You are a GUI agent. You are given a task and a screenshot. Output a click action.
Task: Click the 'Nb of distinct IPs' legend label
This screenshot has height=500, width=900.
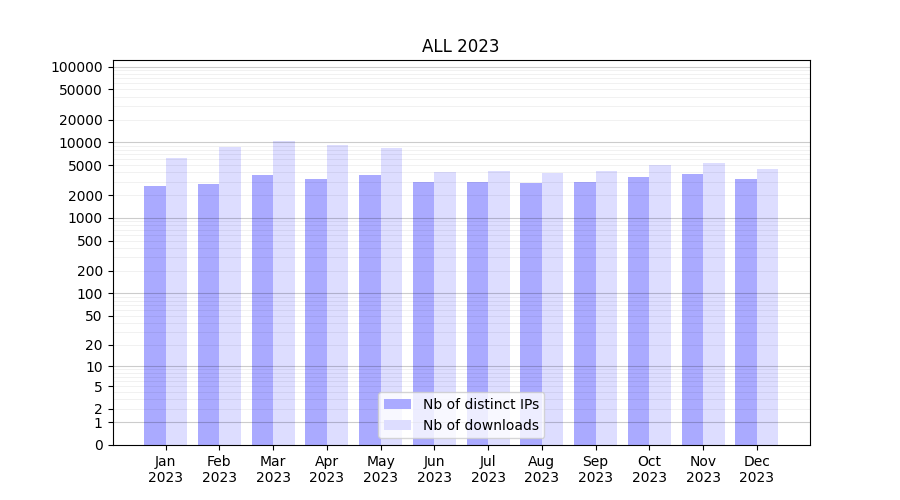pyautogui.click(x=480, y=404)
